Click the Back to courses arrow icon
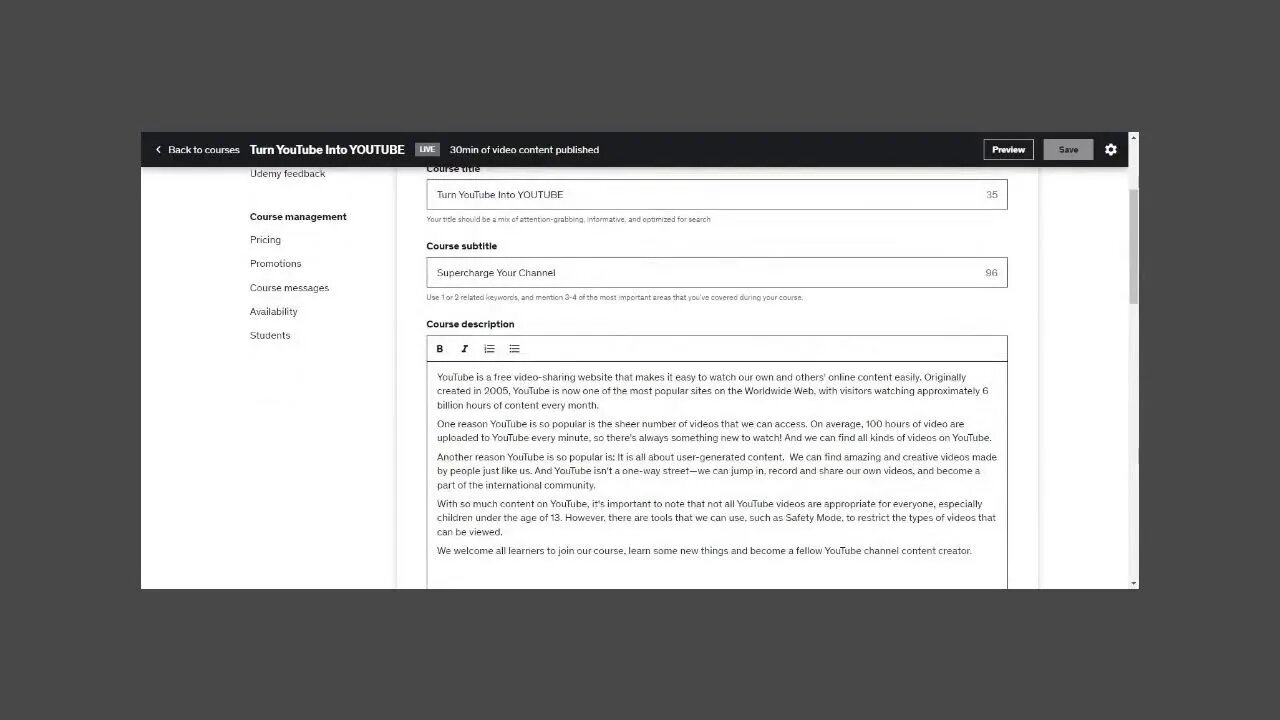 158,150
